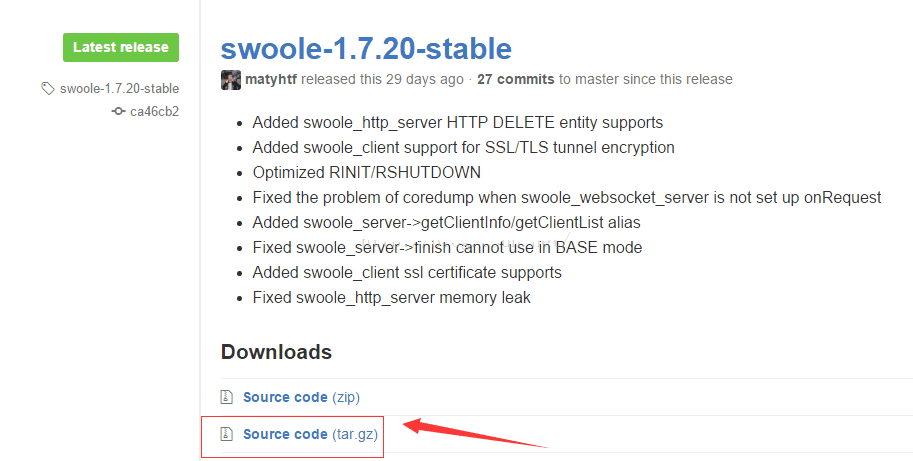Click matyhtf's avatar image
913x461 pixels.
(231, 80)
